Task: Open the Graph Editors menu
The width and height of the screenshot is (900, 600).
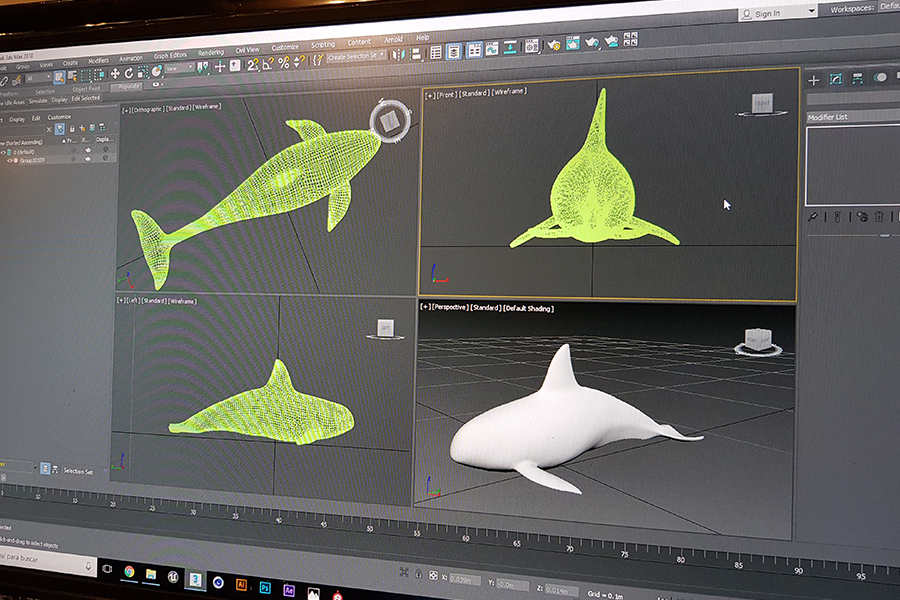Action: tap(170, 55)
